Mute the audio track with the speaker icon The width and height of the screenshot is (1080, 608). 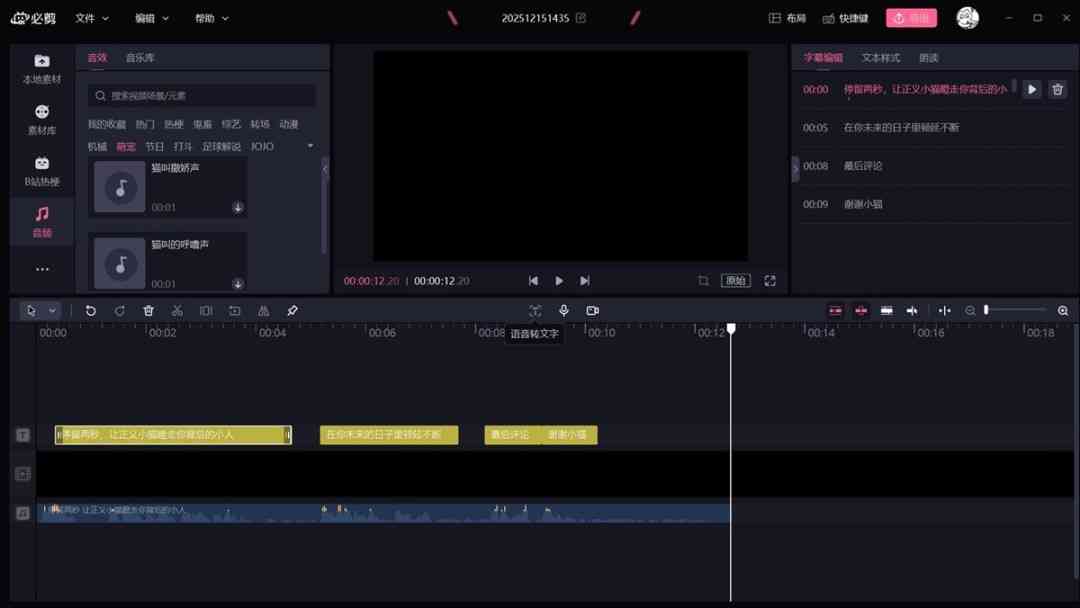point(911,310)
